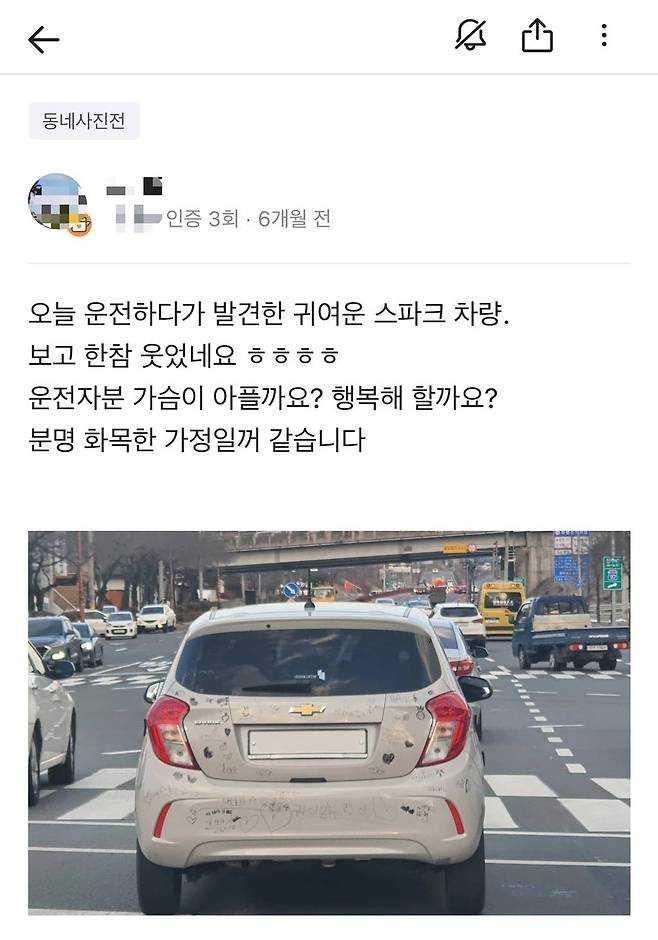The width and height of the screenshot is (658, 940).
Task: Open the photo of the Spark car
Action: click(x=329, y=722)
